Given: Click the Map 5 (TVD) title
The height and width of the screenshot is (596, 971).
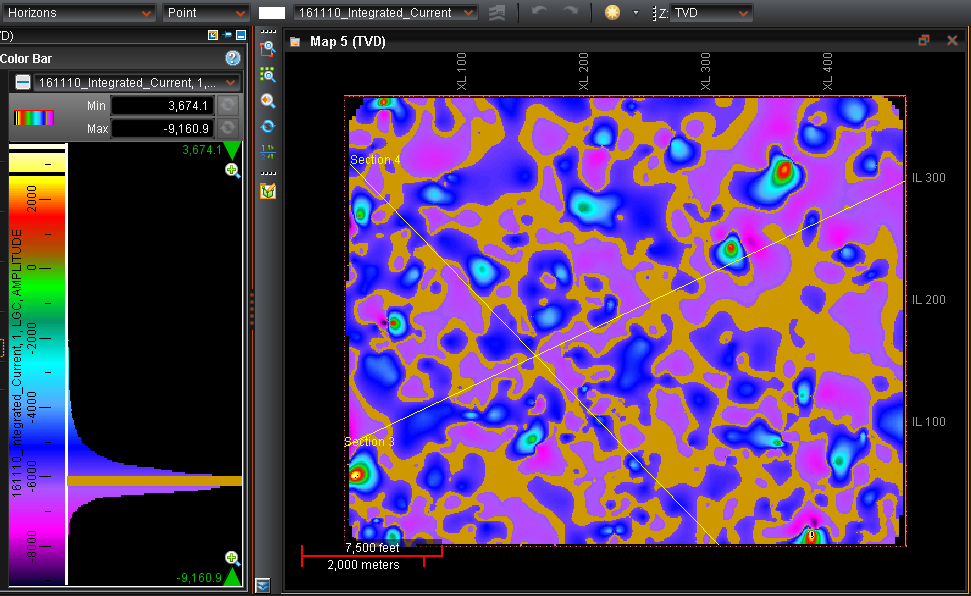Looking at the screenshot, I should (348, 42).
